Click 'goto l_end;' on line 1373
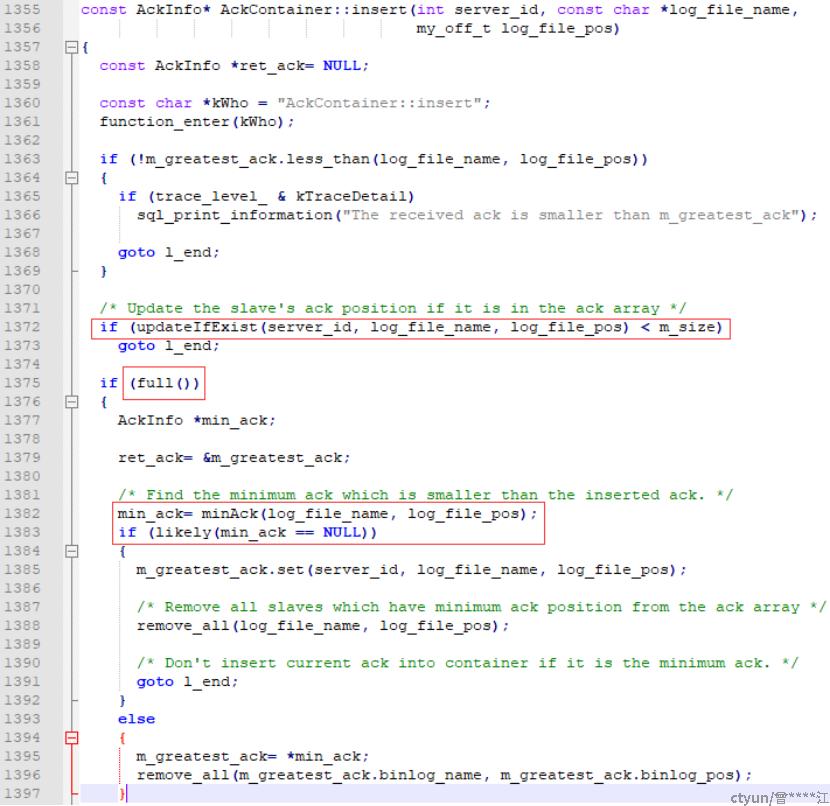Viewport: 830px width, 806px height. click(x=168, y=346)
